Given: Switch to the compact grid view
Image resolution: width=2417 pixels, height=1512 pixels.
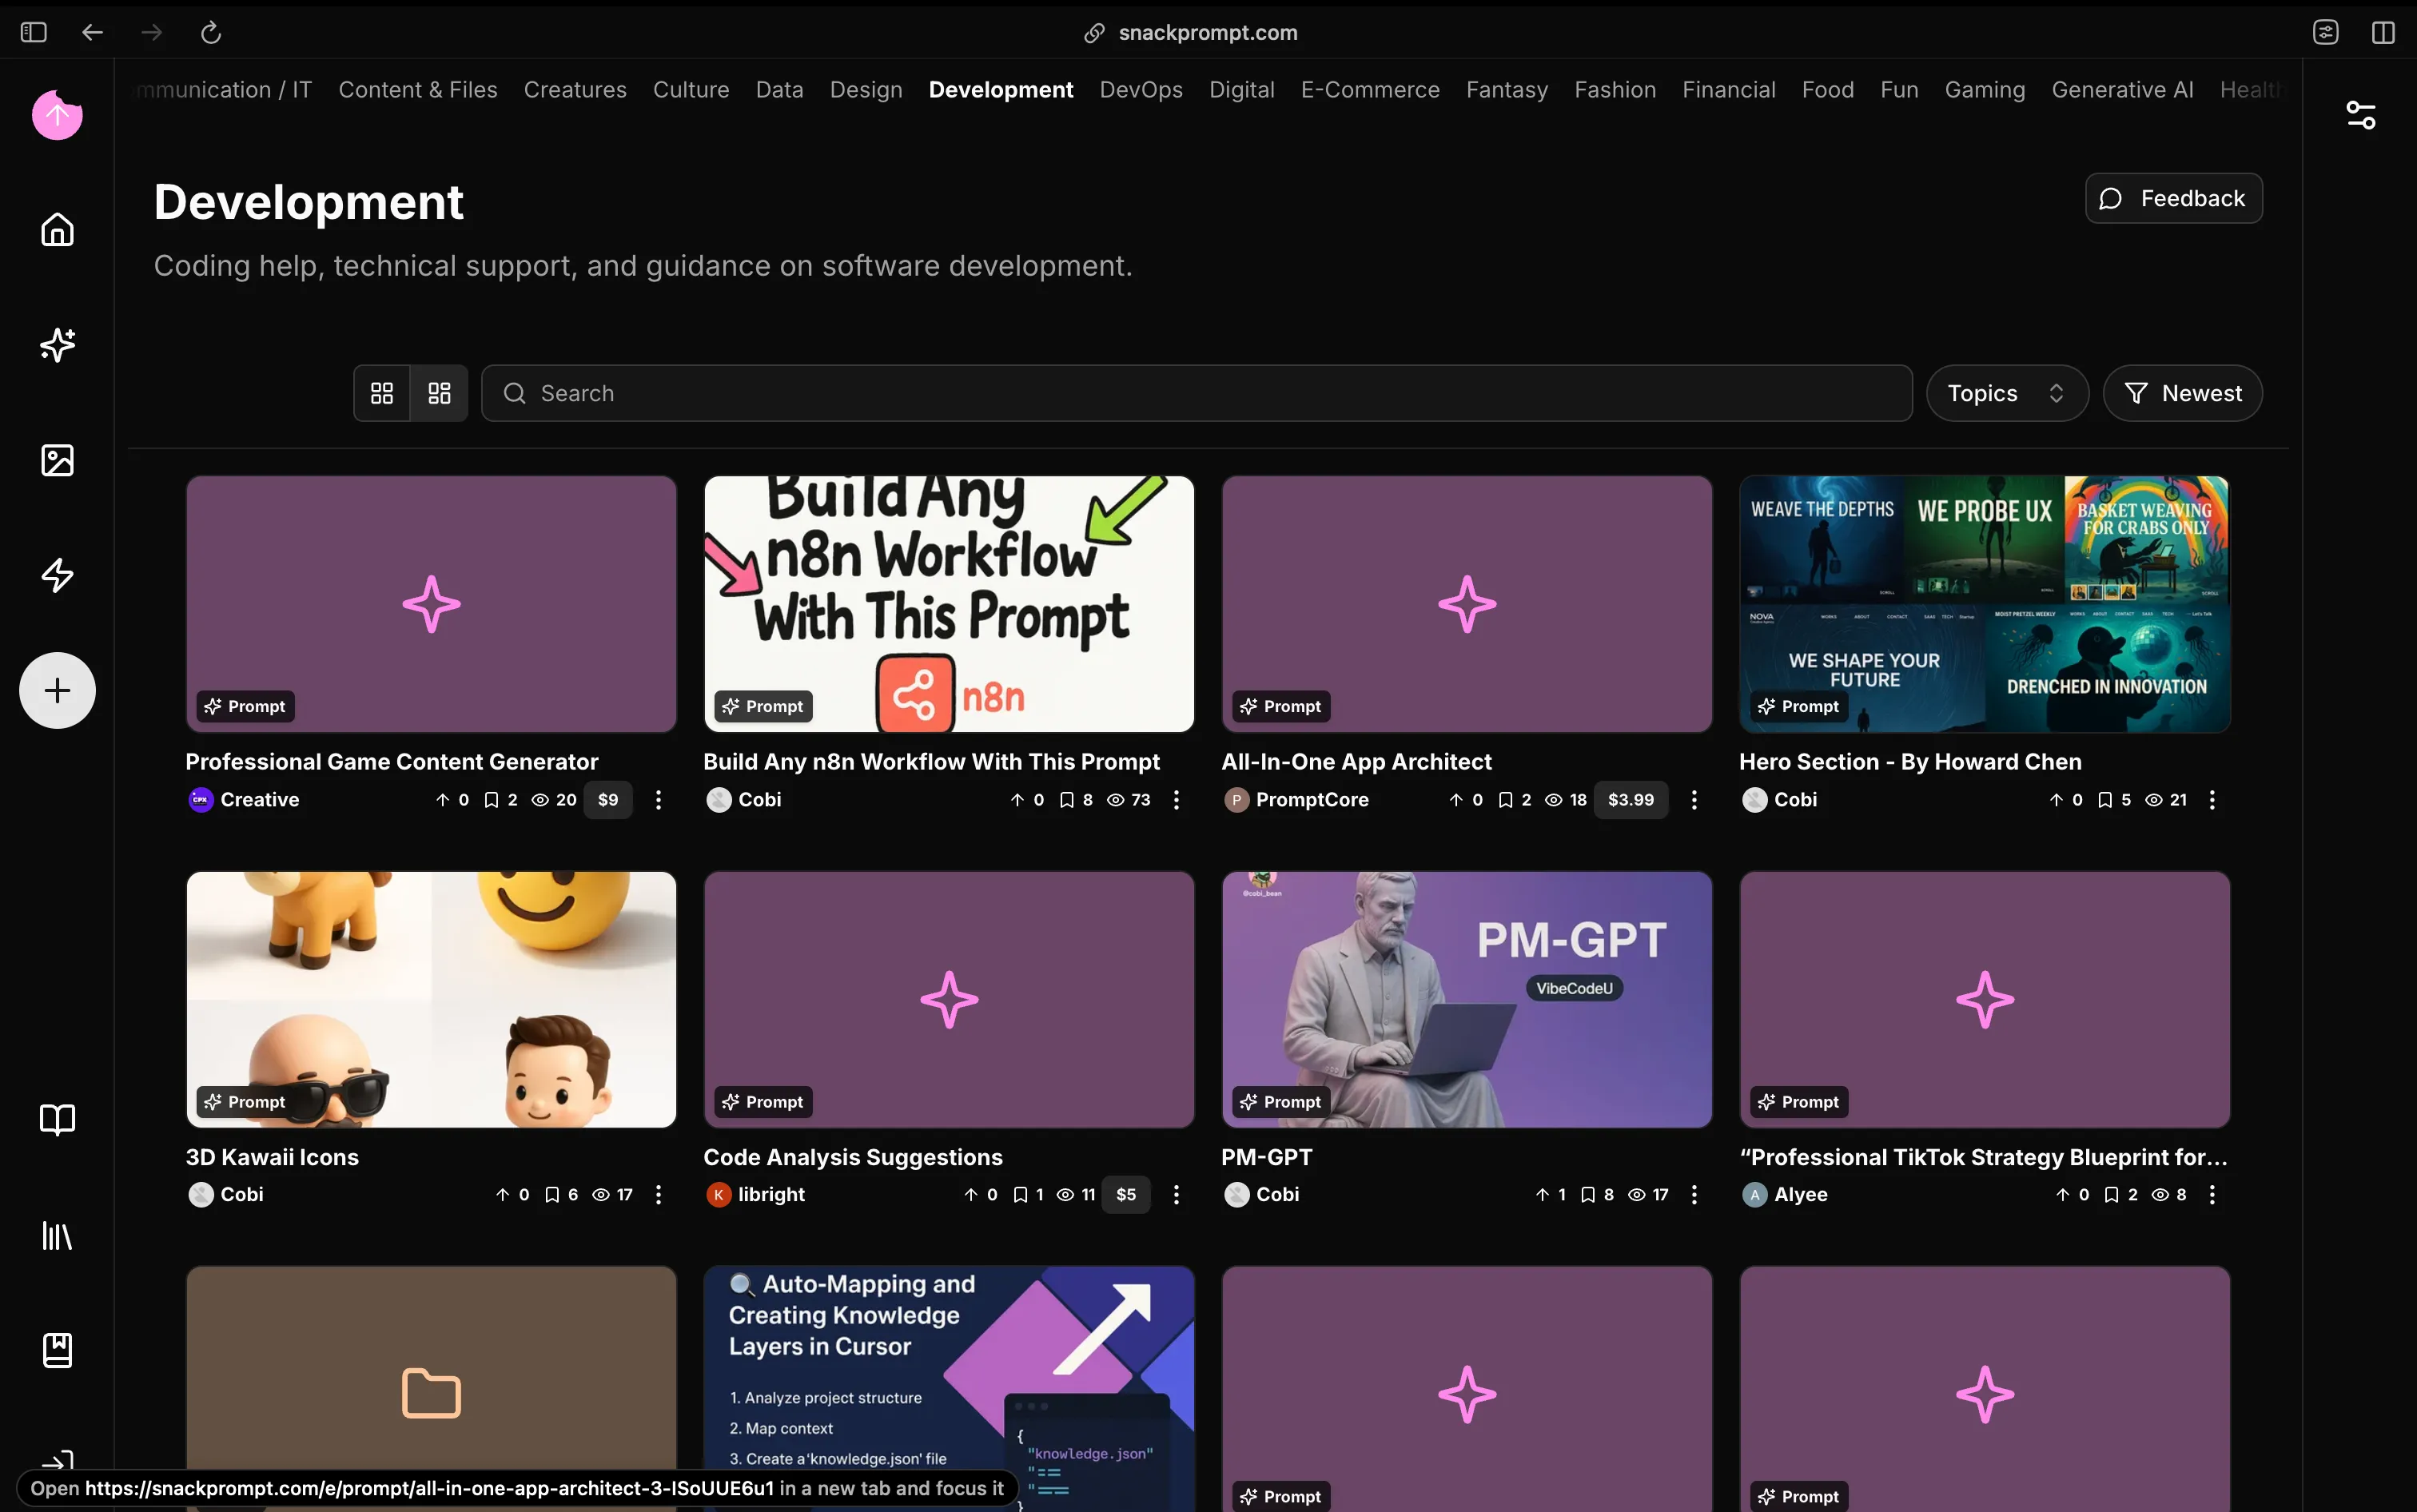Looking at the screenshot, I should click(x=439, y=393).
